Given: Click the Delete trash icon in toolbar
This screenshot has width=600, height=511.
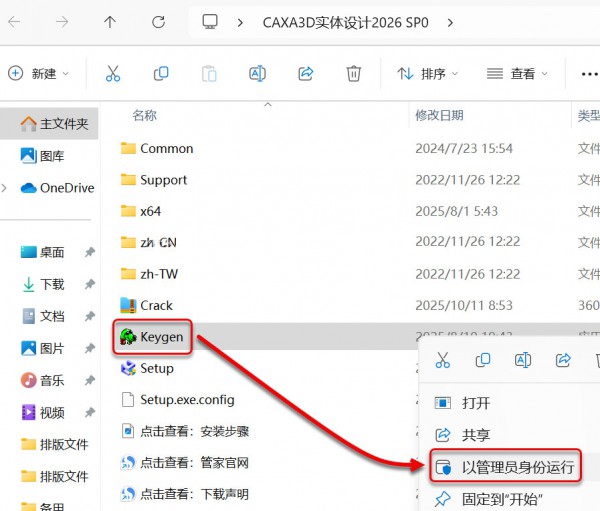Looking at the screenshot, I should (x=354, y=73).
